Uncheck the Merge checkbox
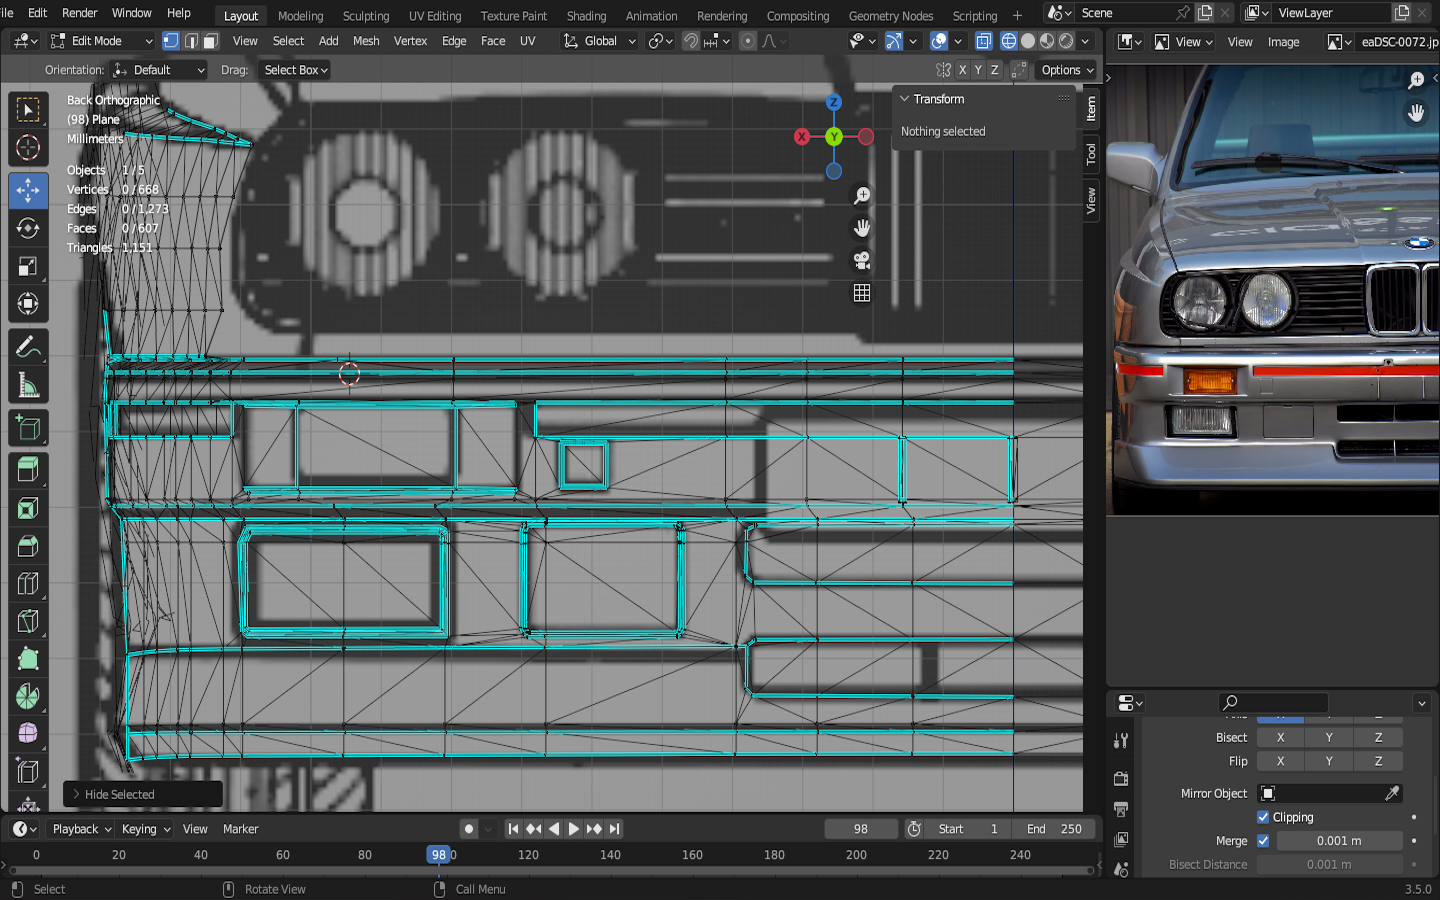Viewport: 1440px width, 900px height. [x=1263, y=841]
